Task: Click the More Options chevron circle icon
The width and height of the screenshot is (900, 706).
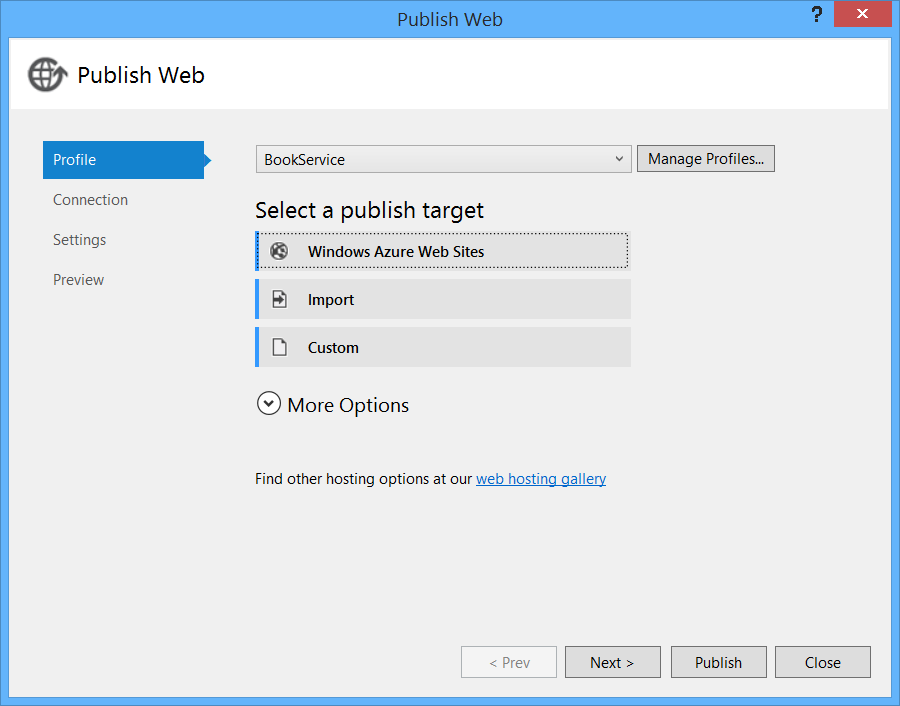Action: (x=268, y=404)
